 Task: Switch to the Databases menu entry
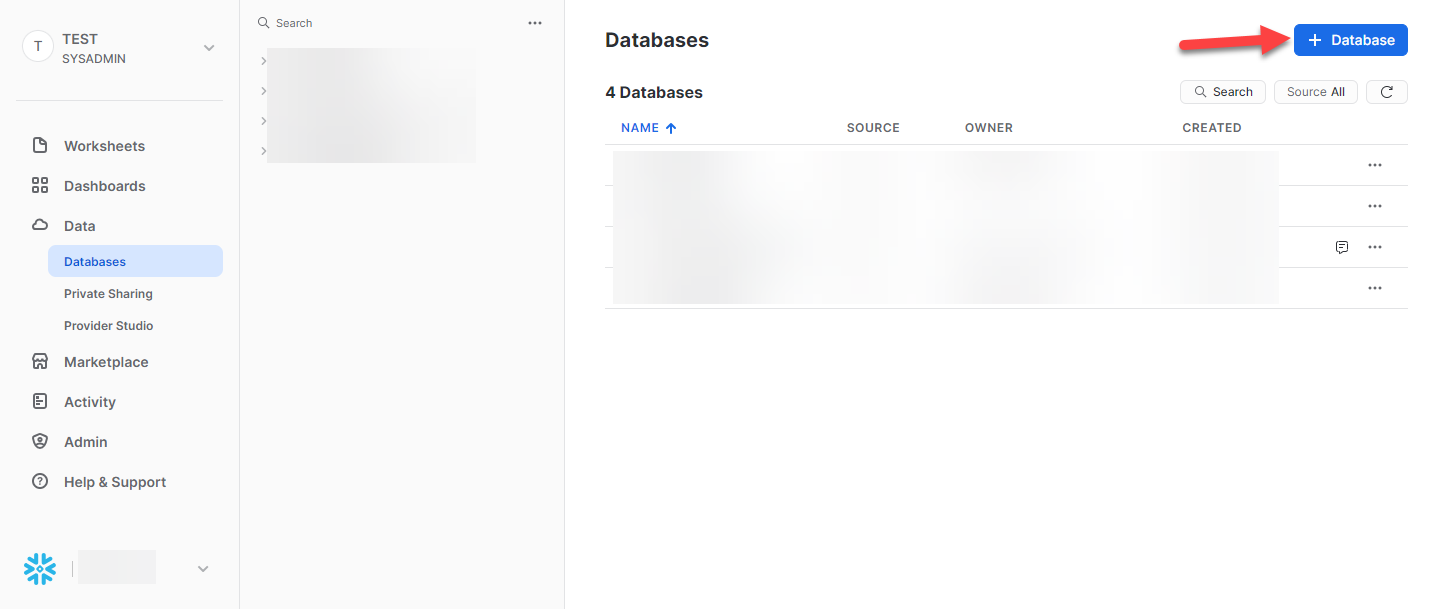94,261
